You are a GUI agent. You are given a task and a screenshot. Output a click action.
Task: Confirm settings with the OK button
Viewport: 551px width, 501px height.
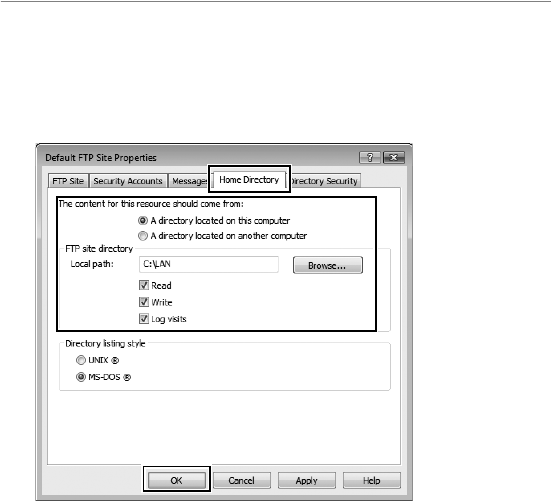click(176, 480)
